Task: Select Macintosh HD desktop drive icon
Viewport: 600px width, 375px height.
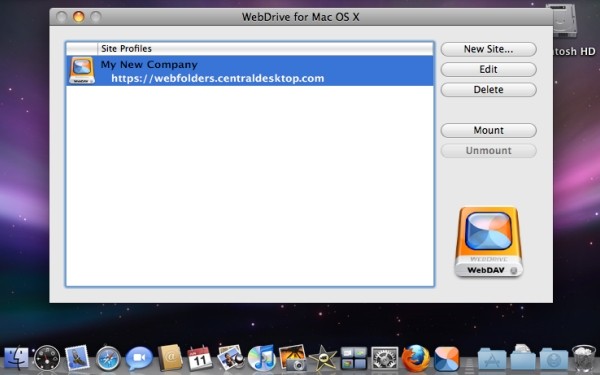Action: point(564,21)
